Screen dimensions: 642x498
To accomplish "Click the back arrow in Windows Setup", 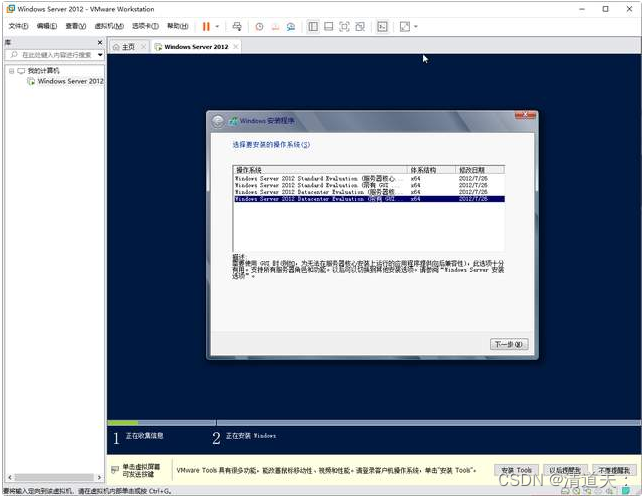I will pos(218,121).
